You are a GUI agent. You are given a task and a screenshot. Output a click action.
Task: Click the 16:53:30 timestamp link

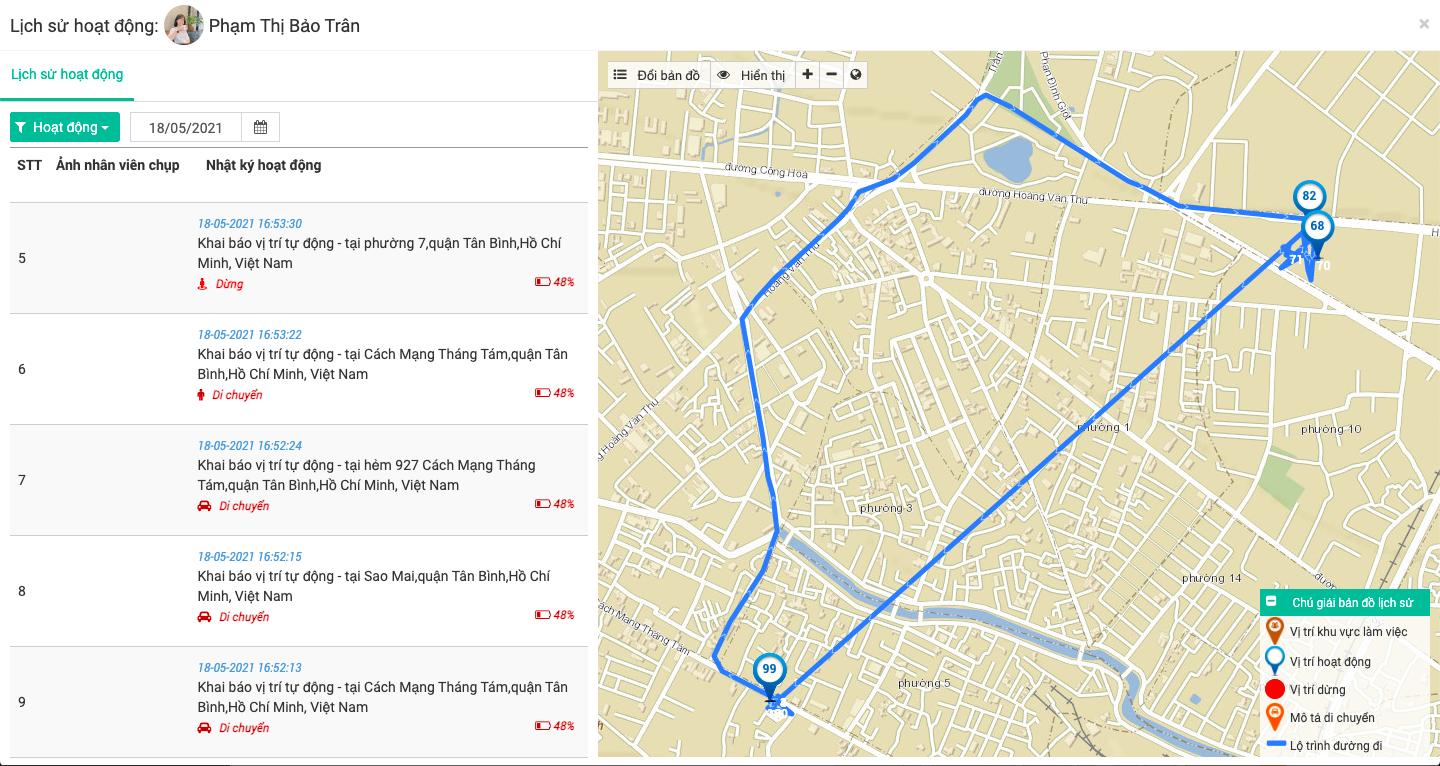[x=250, y=224]
